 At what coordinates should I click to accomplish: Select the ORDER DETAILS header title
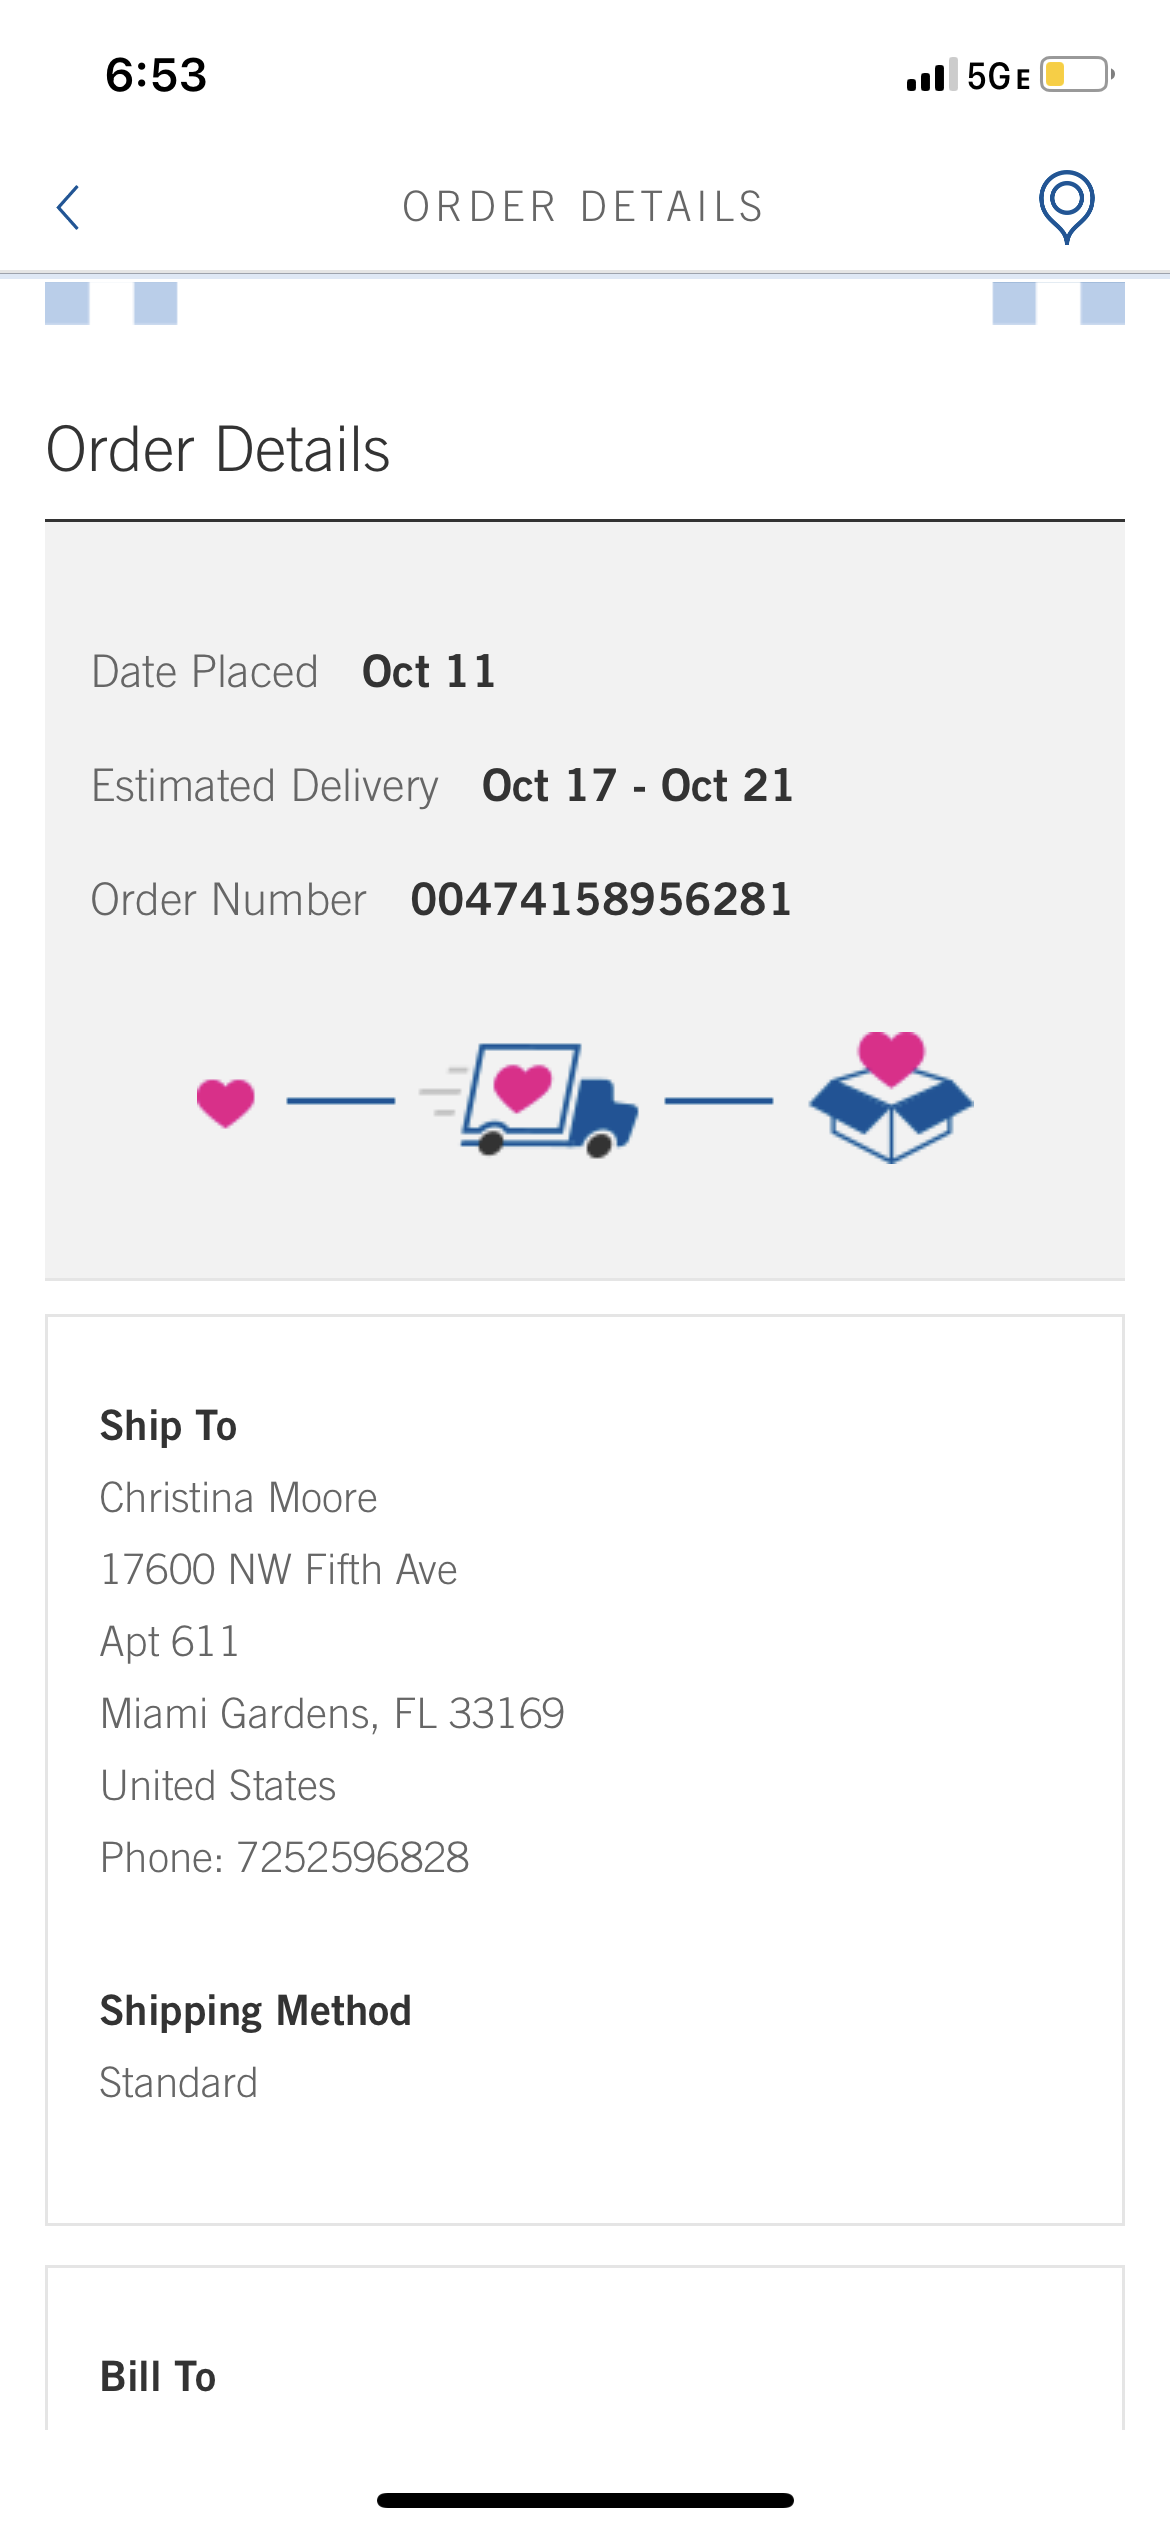click(584, 207)
